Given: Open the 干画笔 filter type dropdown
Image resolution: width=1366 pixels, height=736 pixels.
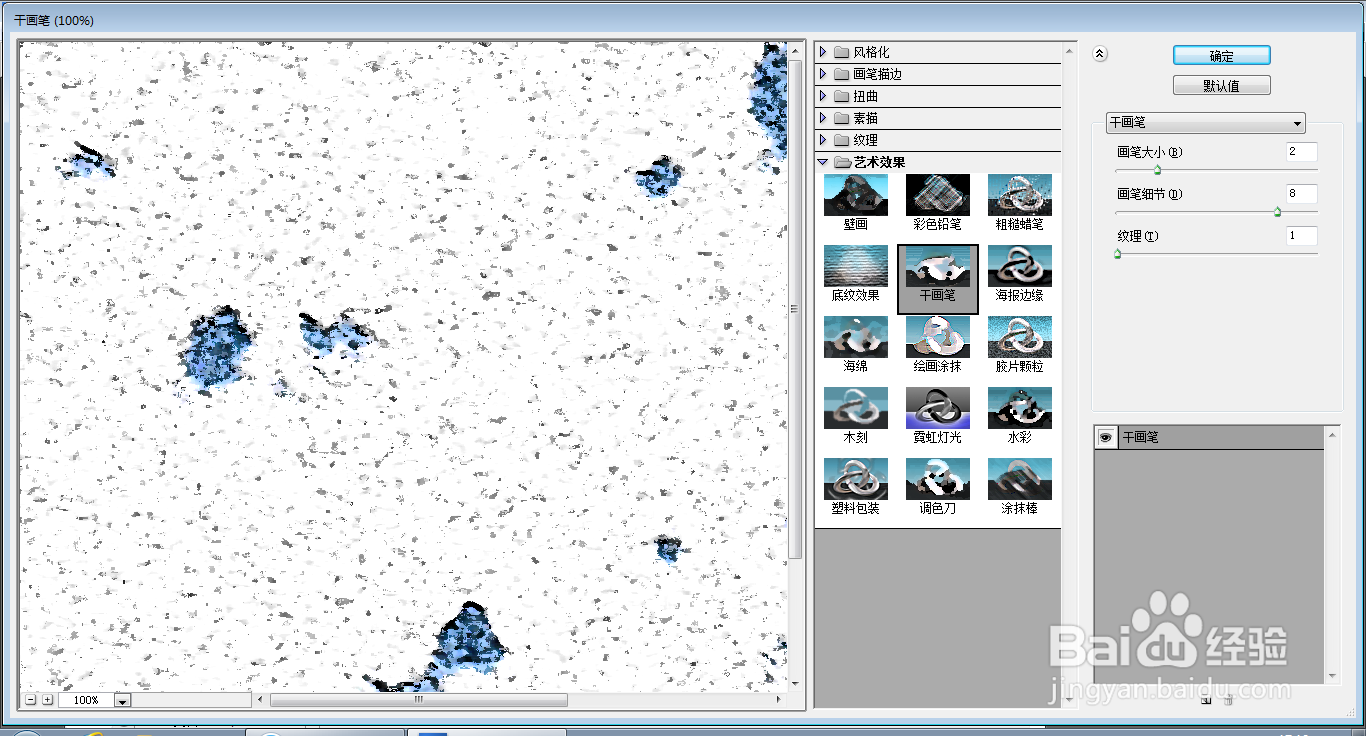Looking at the screenshot, I should pyautogui.click(x=1206, y=123).
